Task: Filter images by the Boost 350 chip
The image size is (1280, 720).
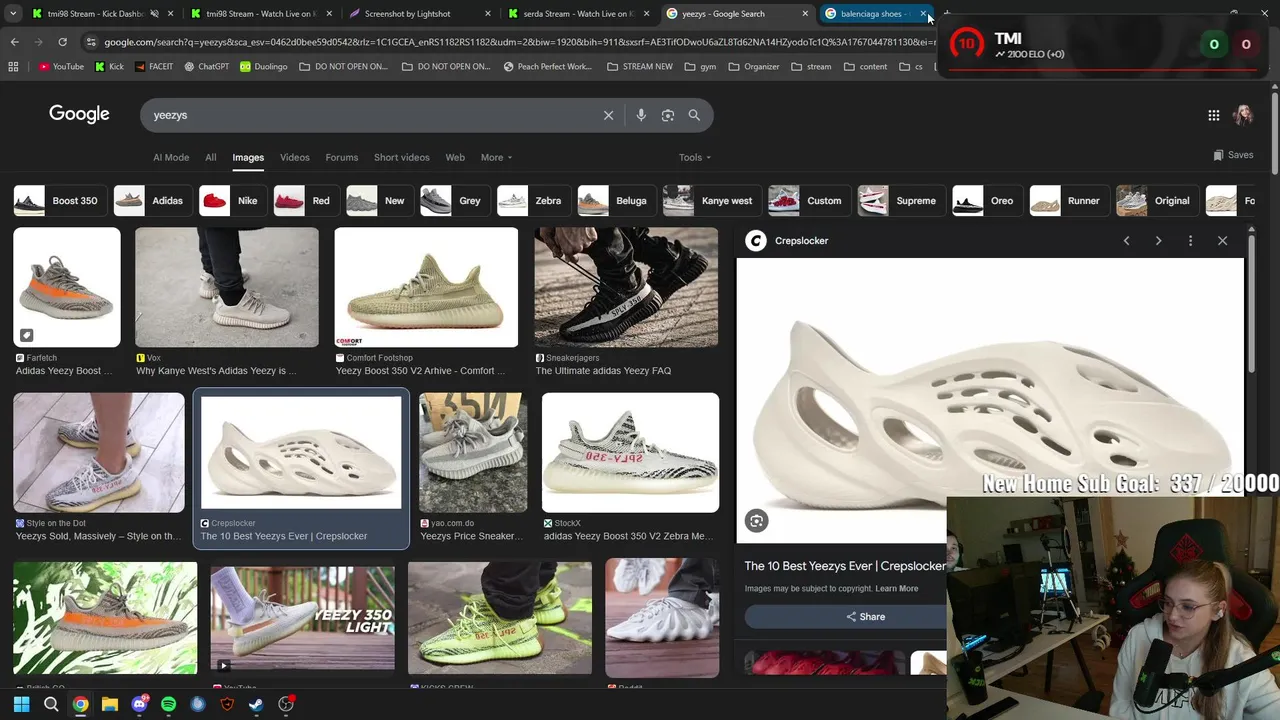Action: coord(58,201)
